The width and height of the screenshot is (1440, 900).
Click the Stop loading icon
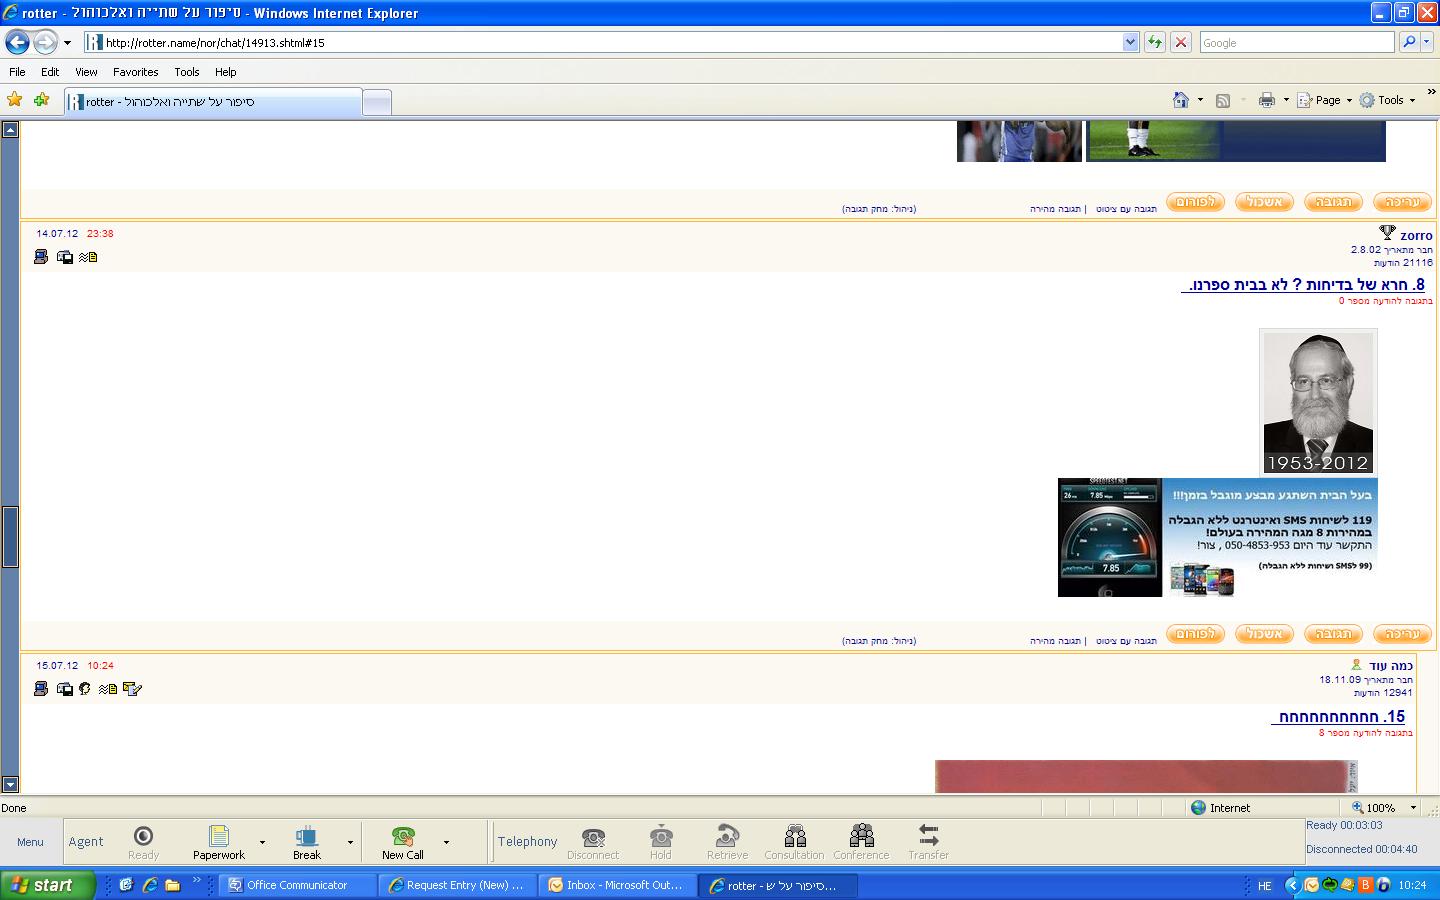1181,42
